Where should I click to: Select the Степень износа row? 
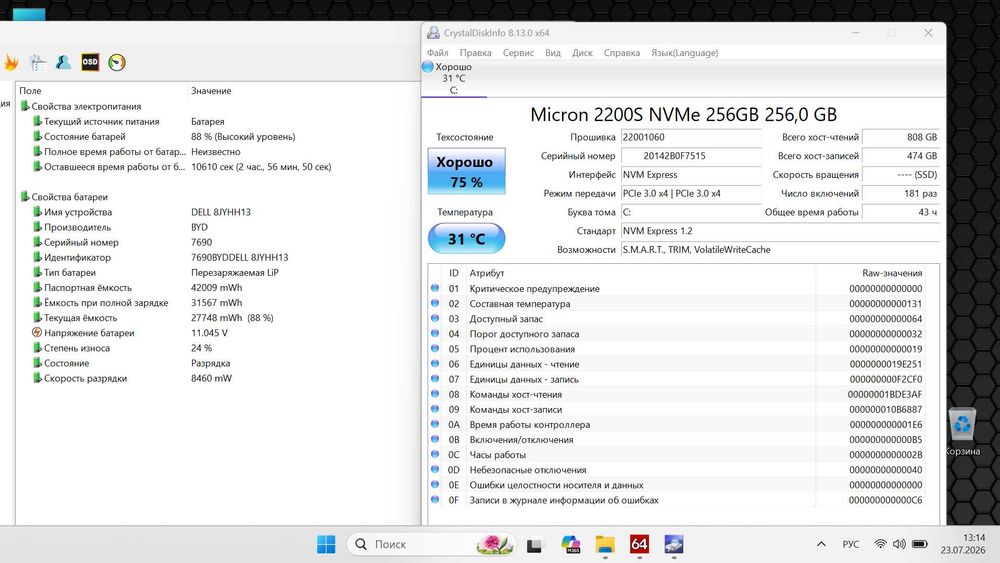pyautogui.click(x=217, y=347)
